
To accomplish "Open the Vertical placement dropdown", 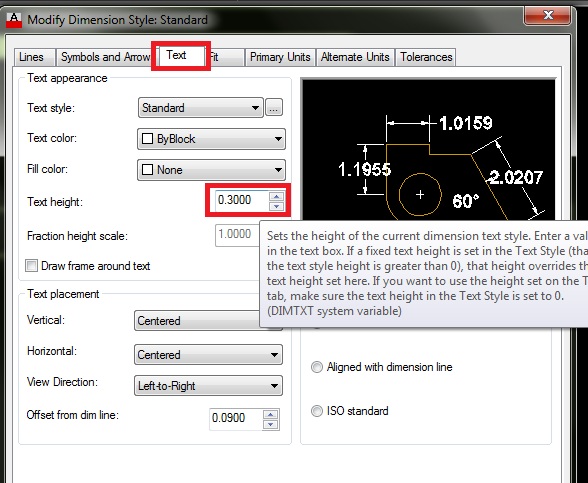I will pos(196,321).
